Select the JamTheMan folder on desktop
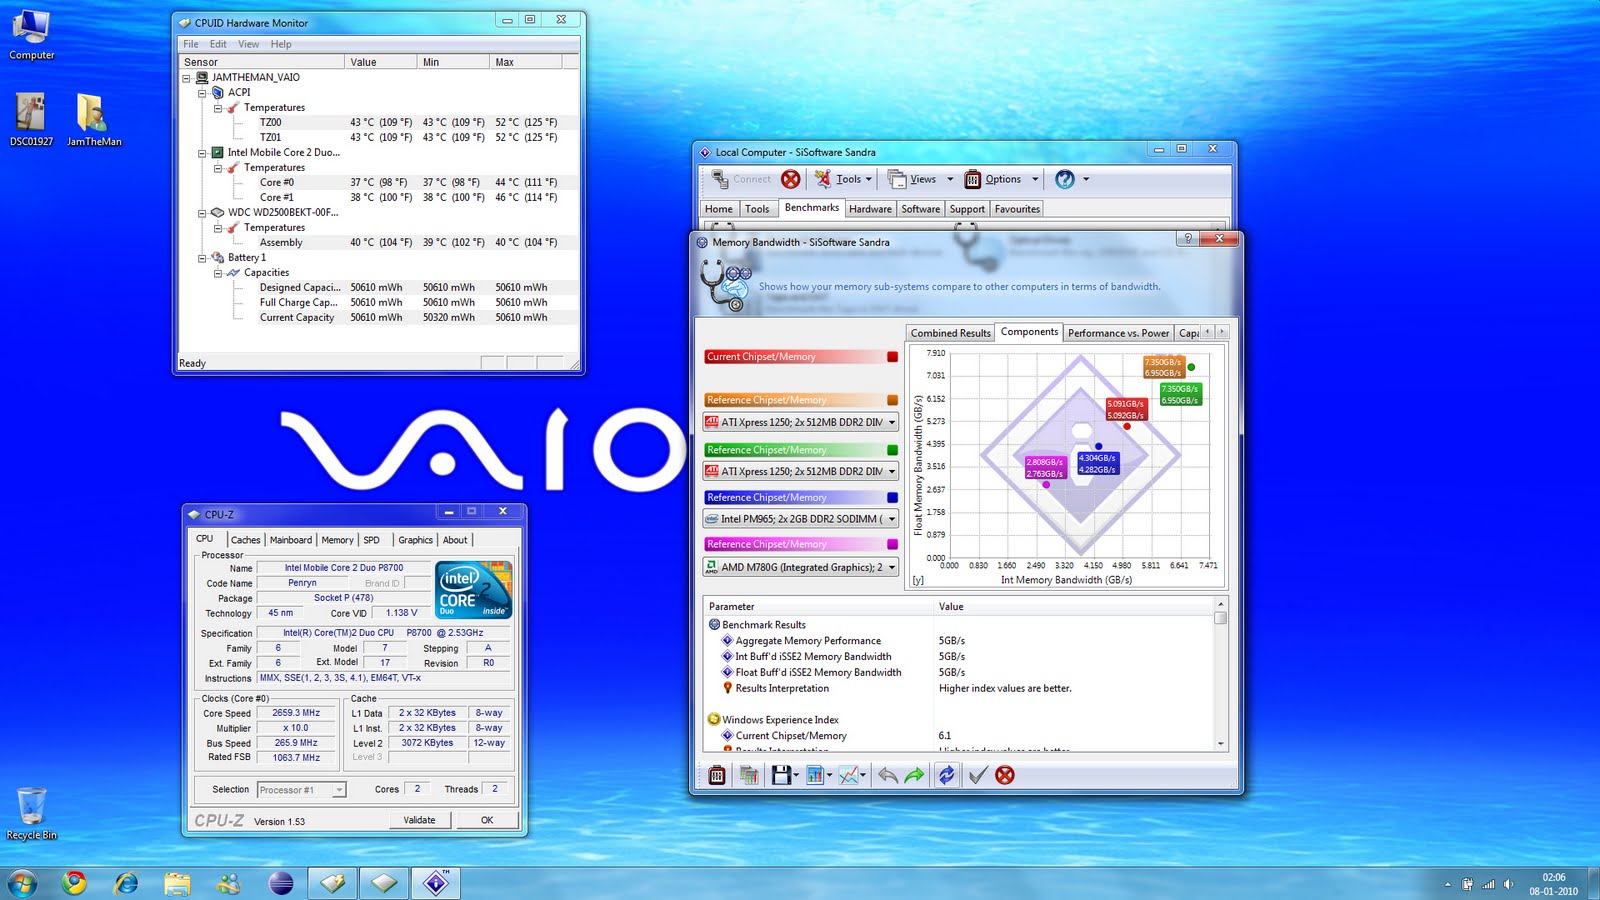The height and width of the screenshot is (900, 1600). click(94, 119)
